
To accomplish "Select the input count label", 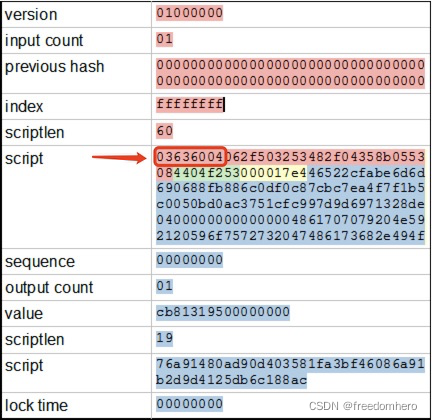I will [x=44, y=41].
